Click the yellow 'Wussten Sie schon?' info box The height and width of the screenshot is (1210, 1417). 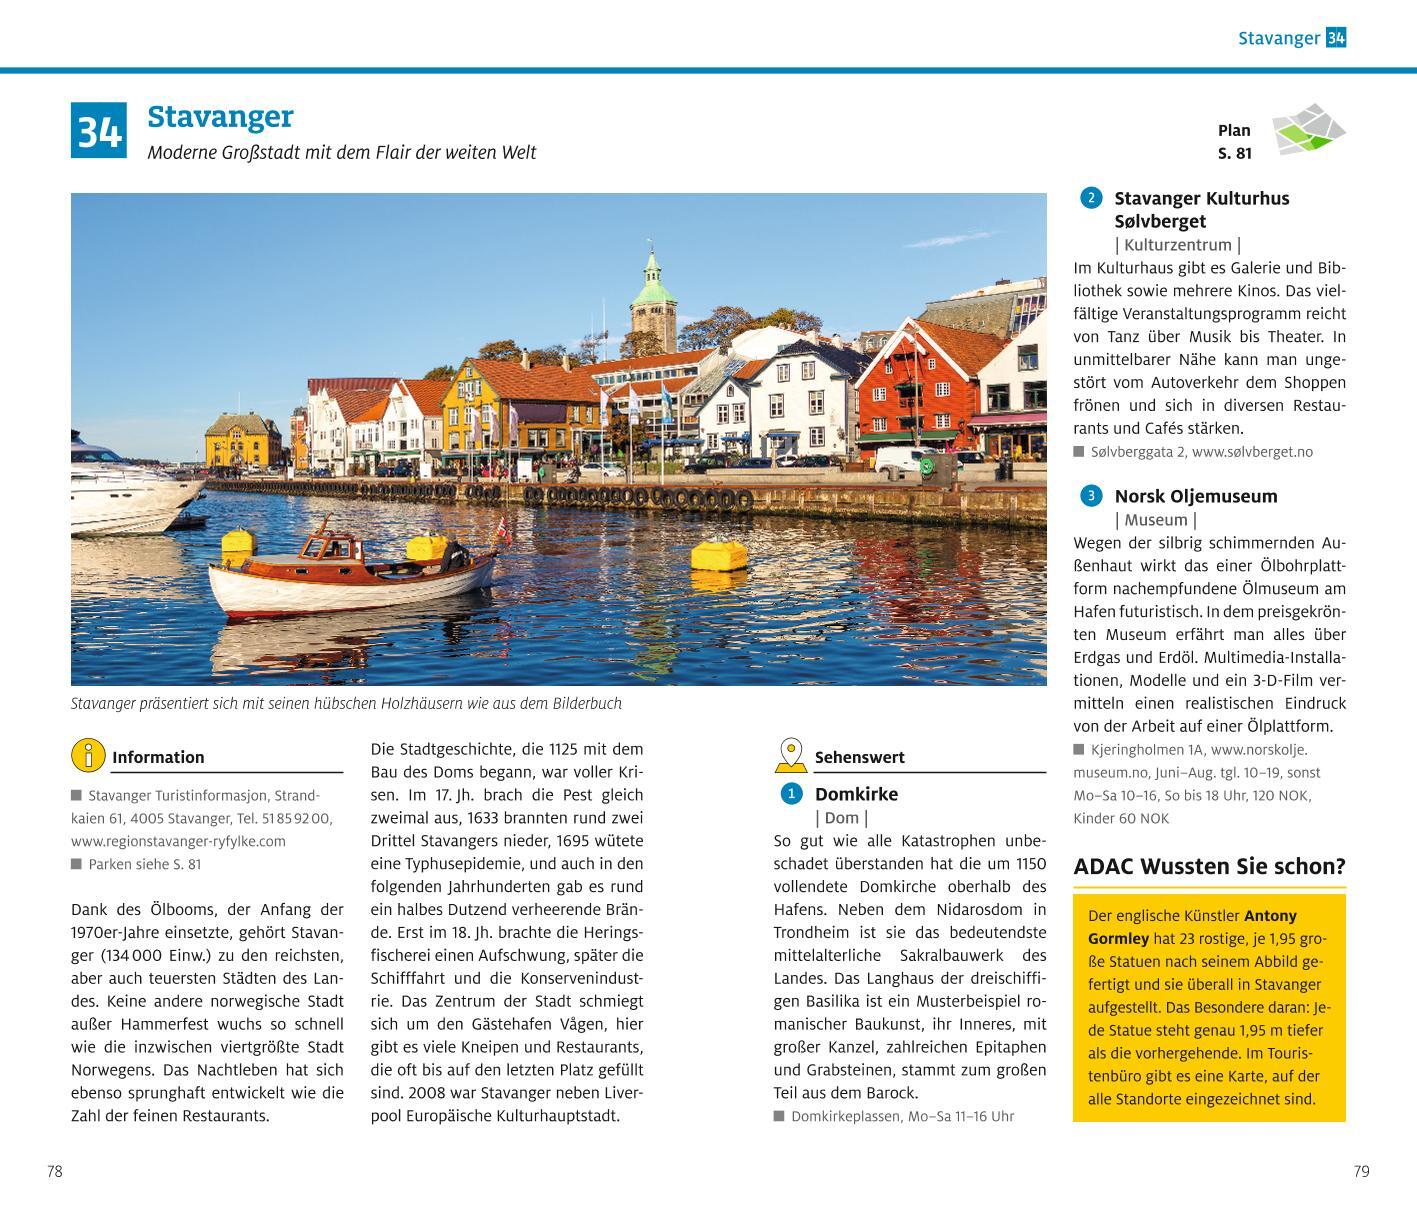coord(1209,1007)
